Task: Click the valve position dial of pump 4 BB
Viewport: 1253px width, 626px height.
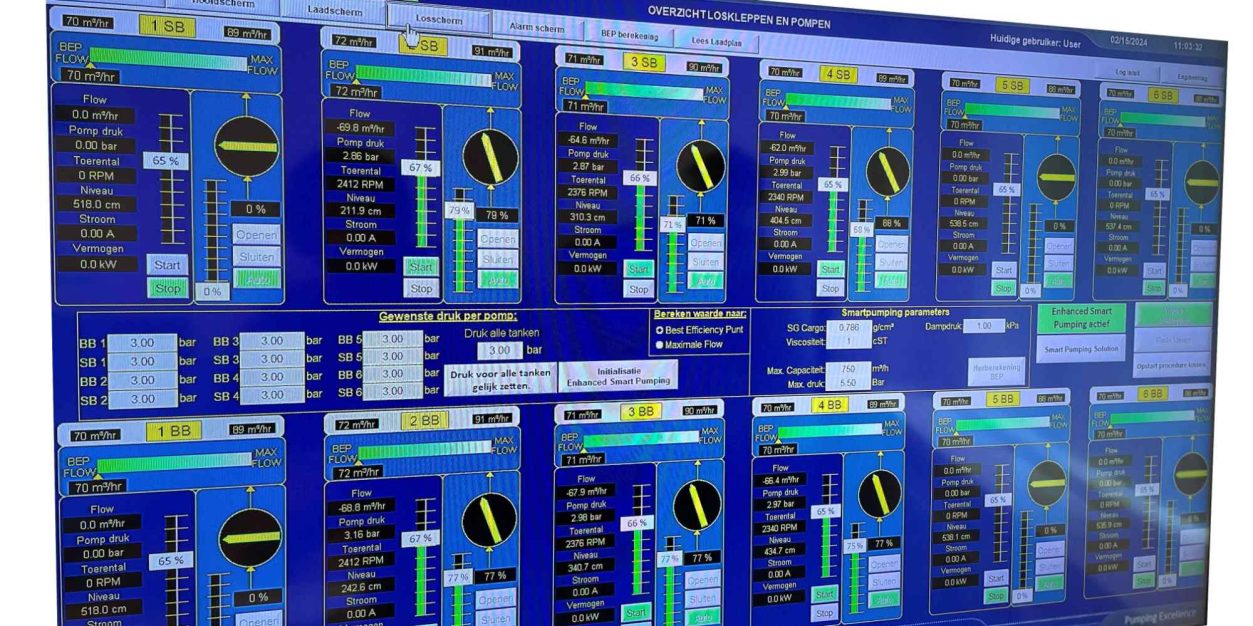Action: tap(879, 494)
